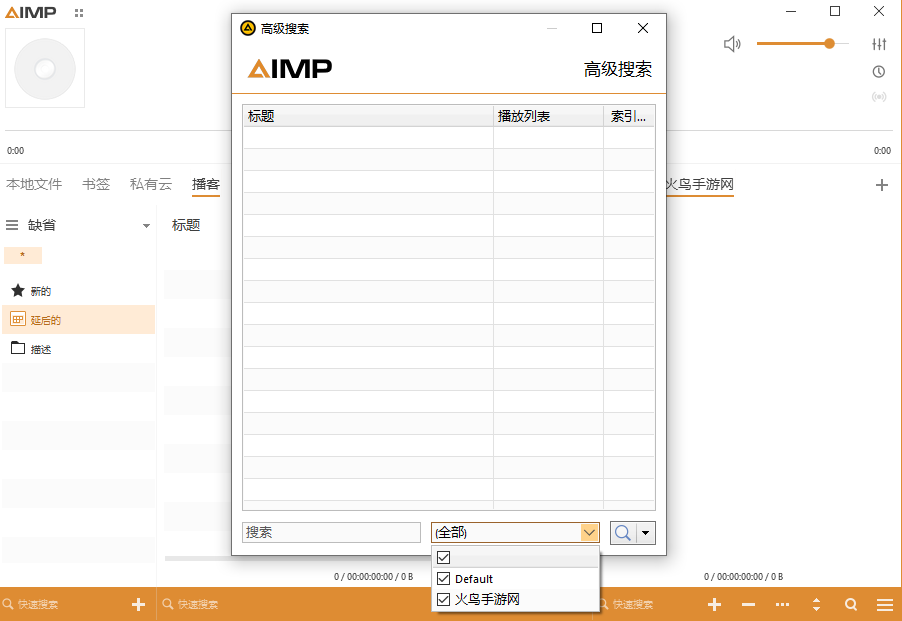Adjust the volume slider
This screenshot has height=621, width=902.
point(802,44)
